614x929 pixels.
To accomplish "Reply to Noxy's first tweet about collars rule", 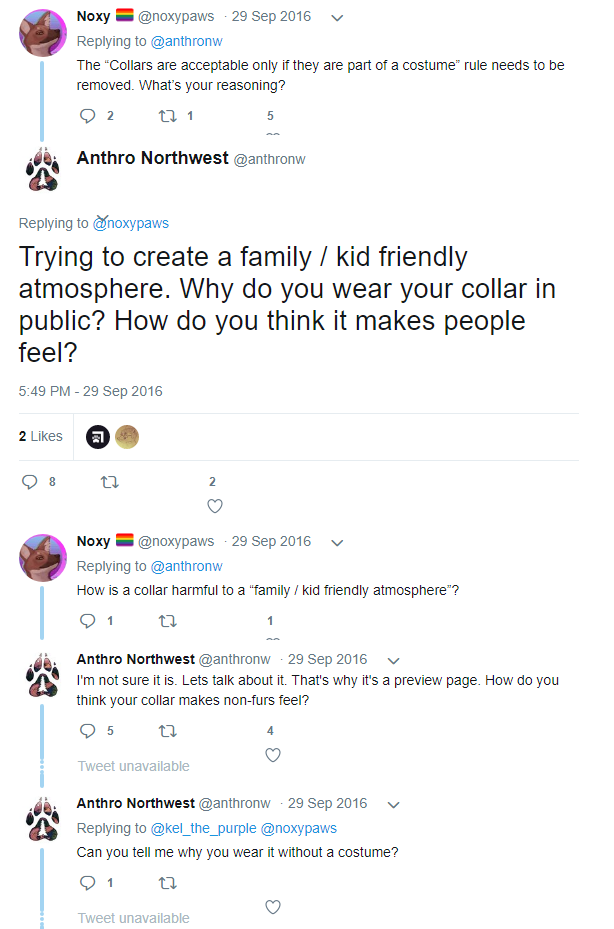I will point(87,116).
